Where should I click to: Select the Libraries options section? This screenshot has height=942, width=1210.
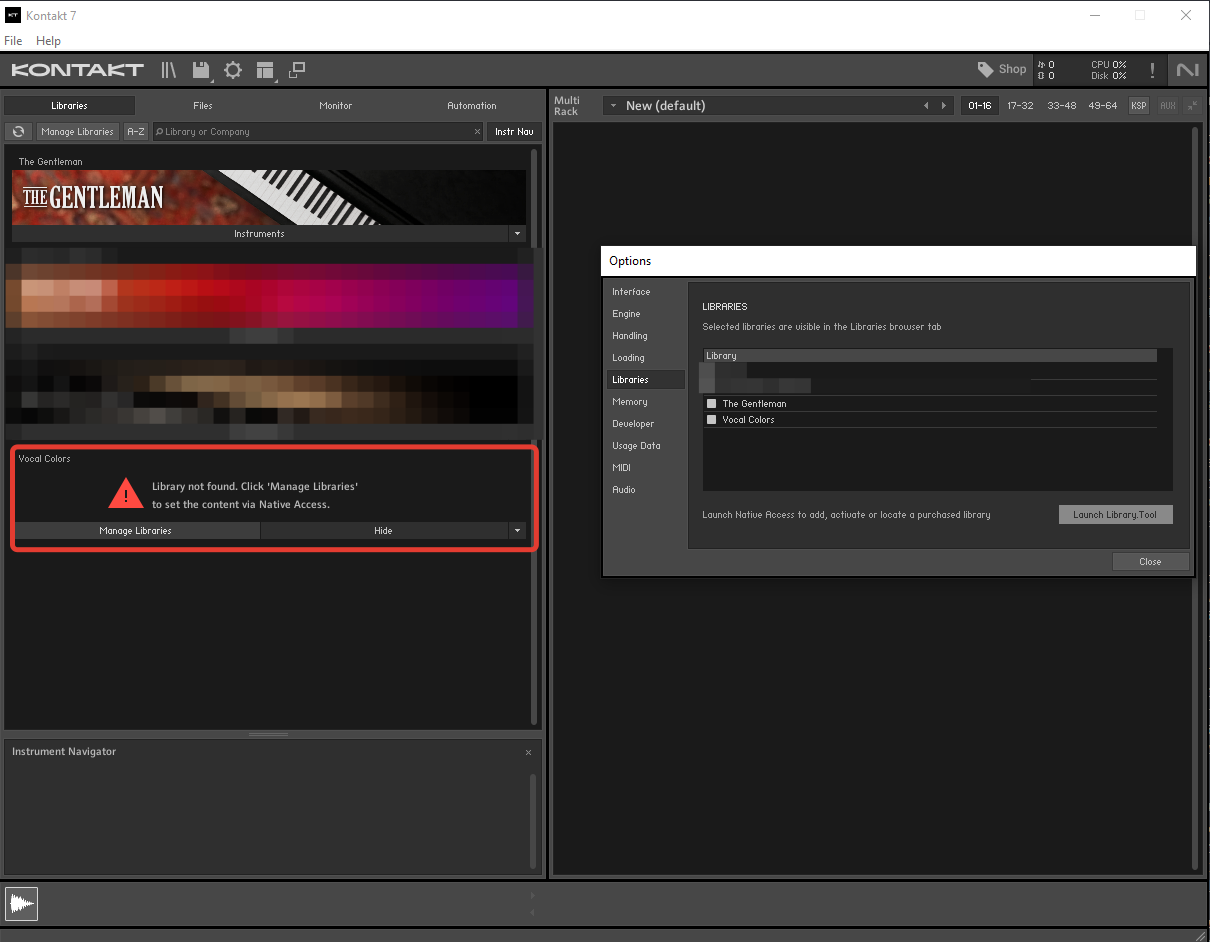click(645, 380)
